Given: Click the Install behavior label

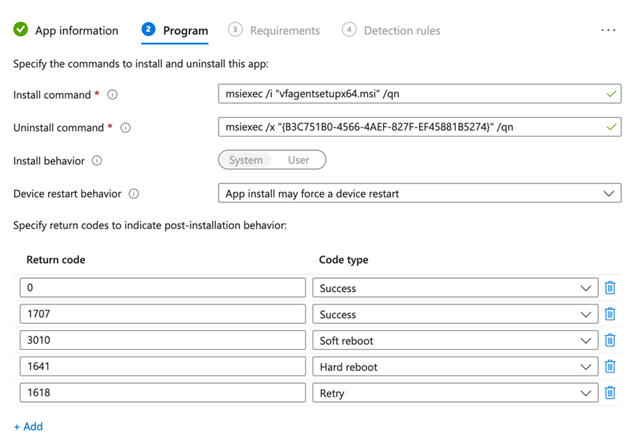Looking at the screenshot, I should point(49,161).
